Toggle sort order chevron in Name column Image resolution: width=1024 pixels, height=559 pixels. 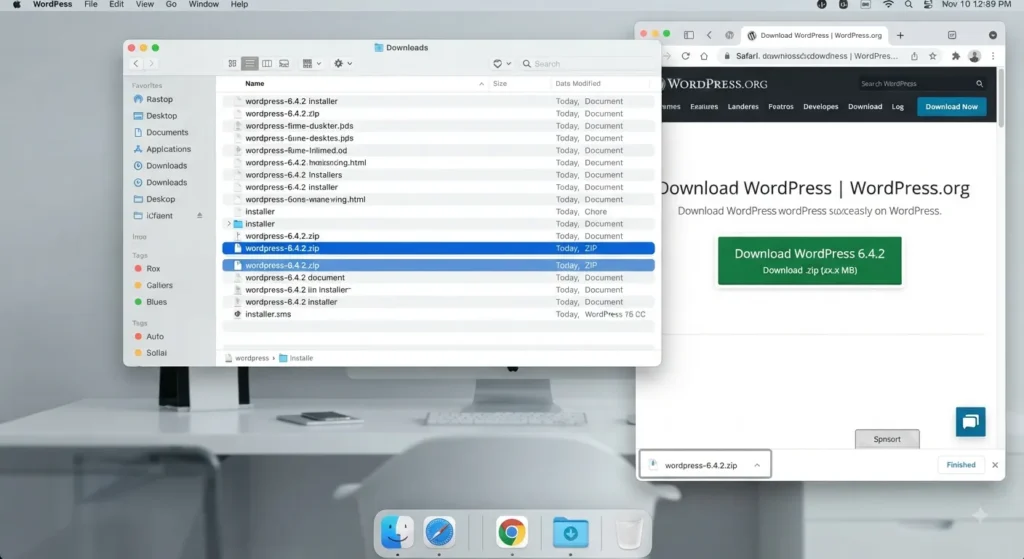pos(481,84)
